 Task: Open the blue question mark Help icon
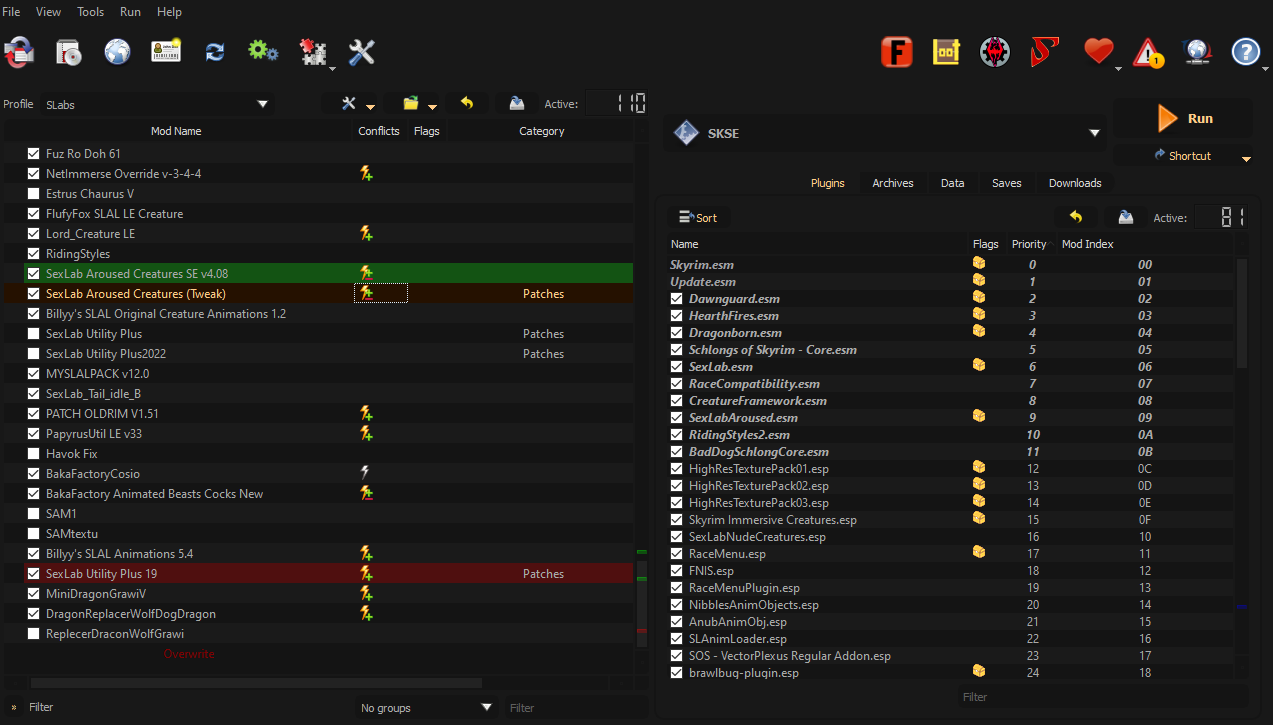(1245, 52)
